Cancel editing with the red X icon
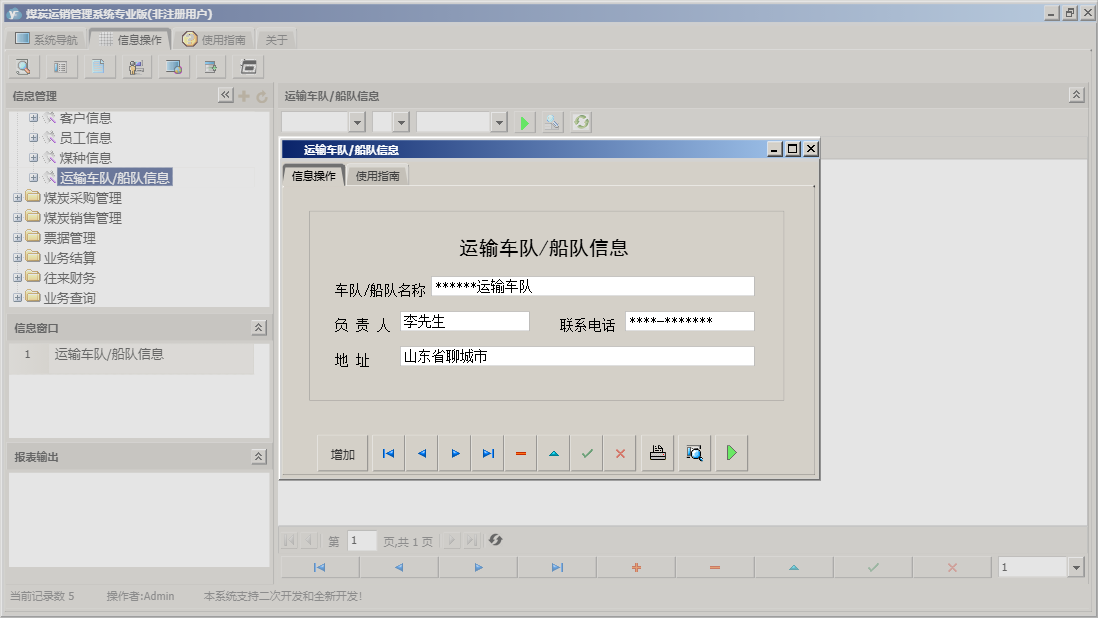Screen dimensions: 1098x618 click(x=620, y=453)
